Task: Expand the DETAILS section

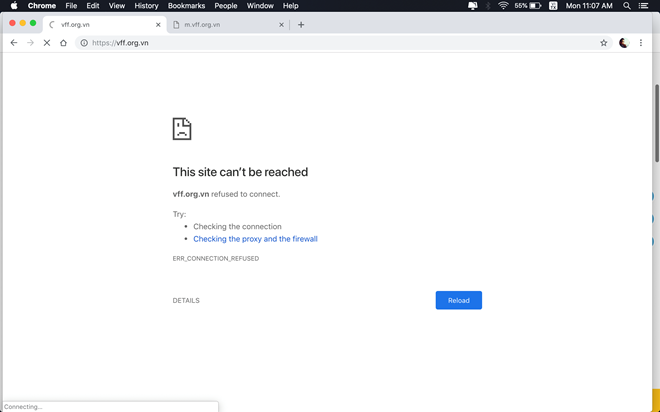Action: point(186,300)
